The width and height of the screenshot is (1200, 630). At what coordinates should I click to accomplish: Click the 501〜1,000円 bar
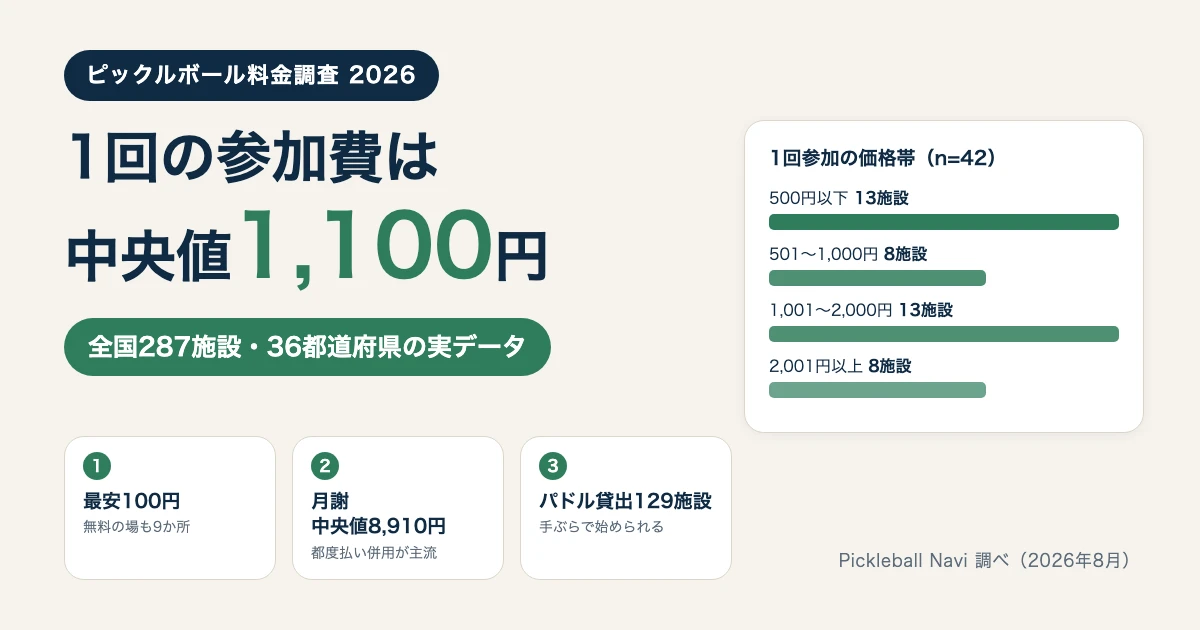(x=877, y=278)
